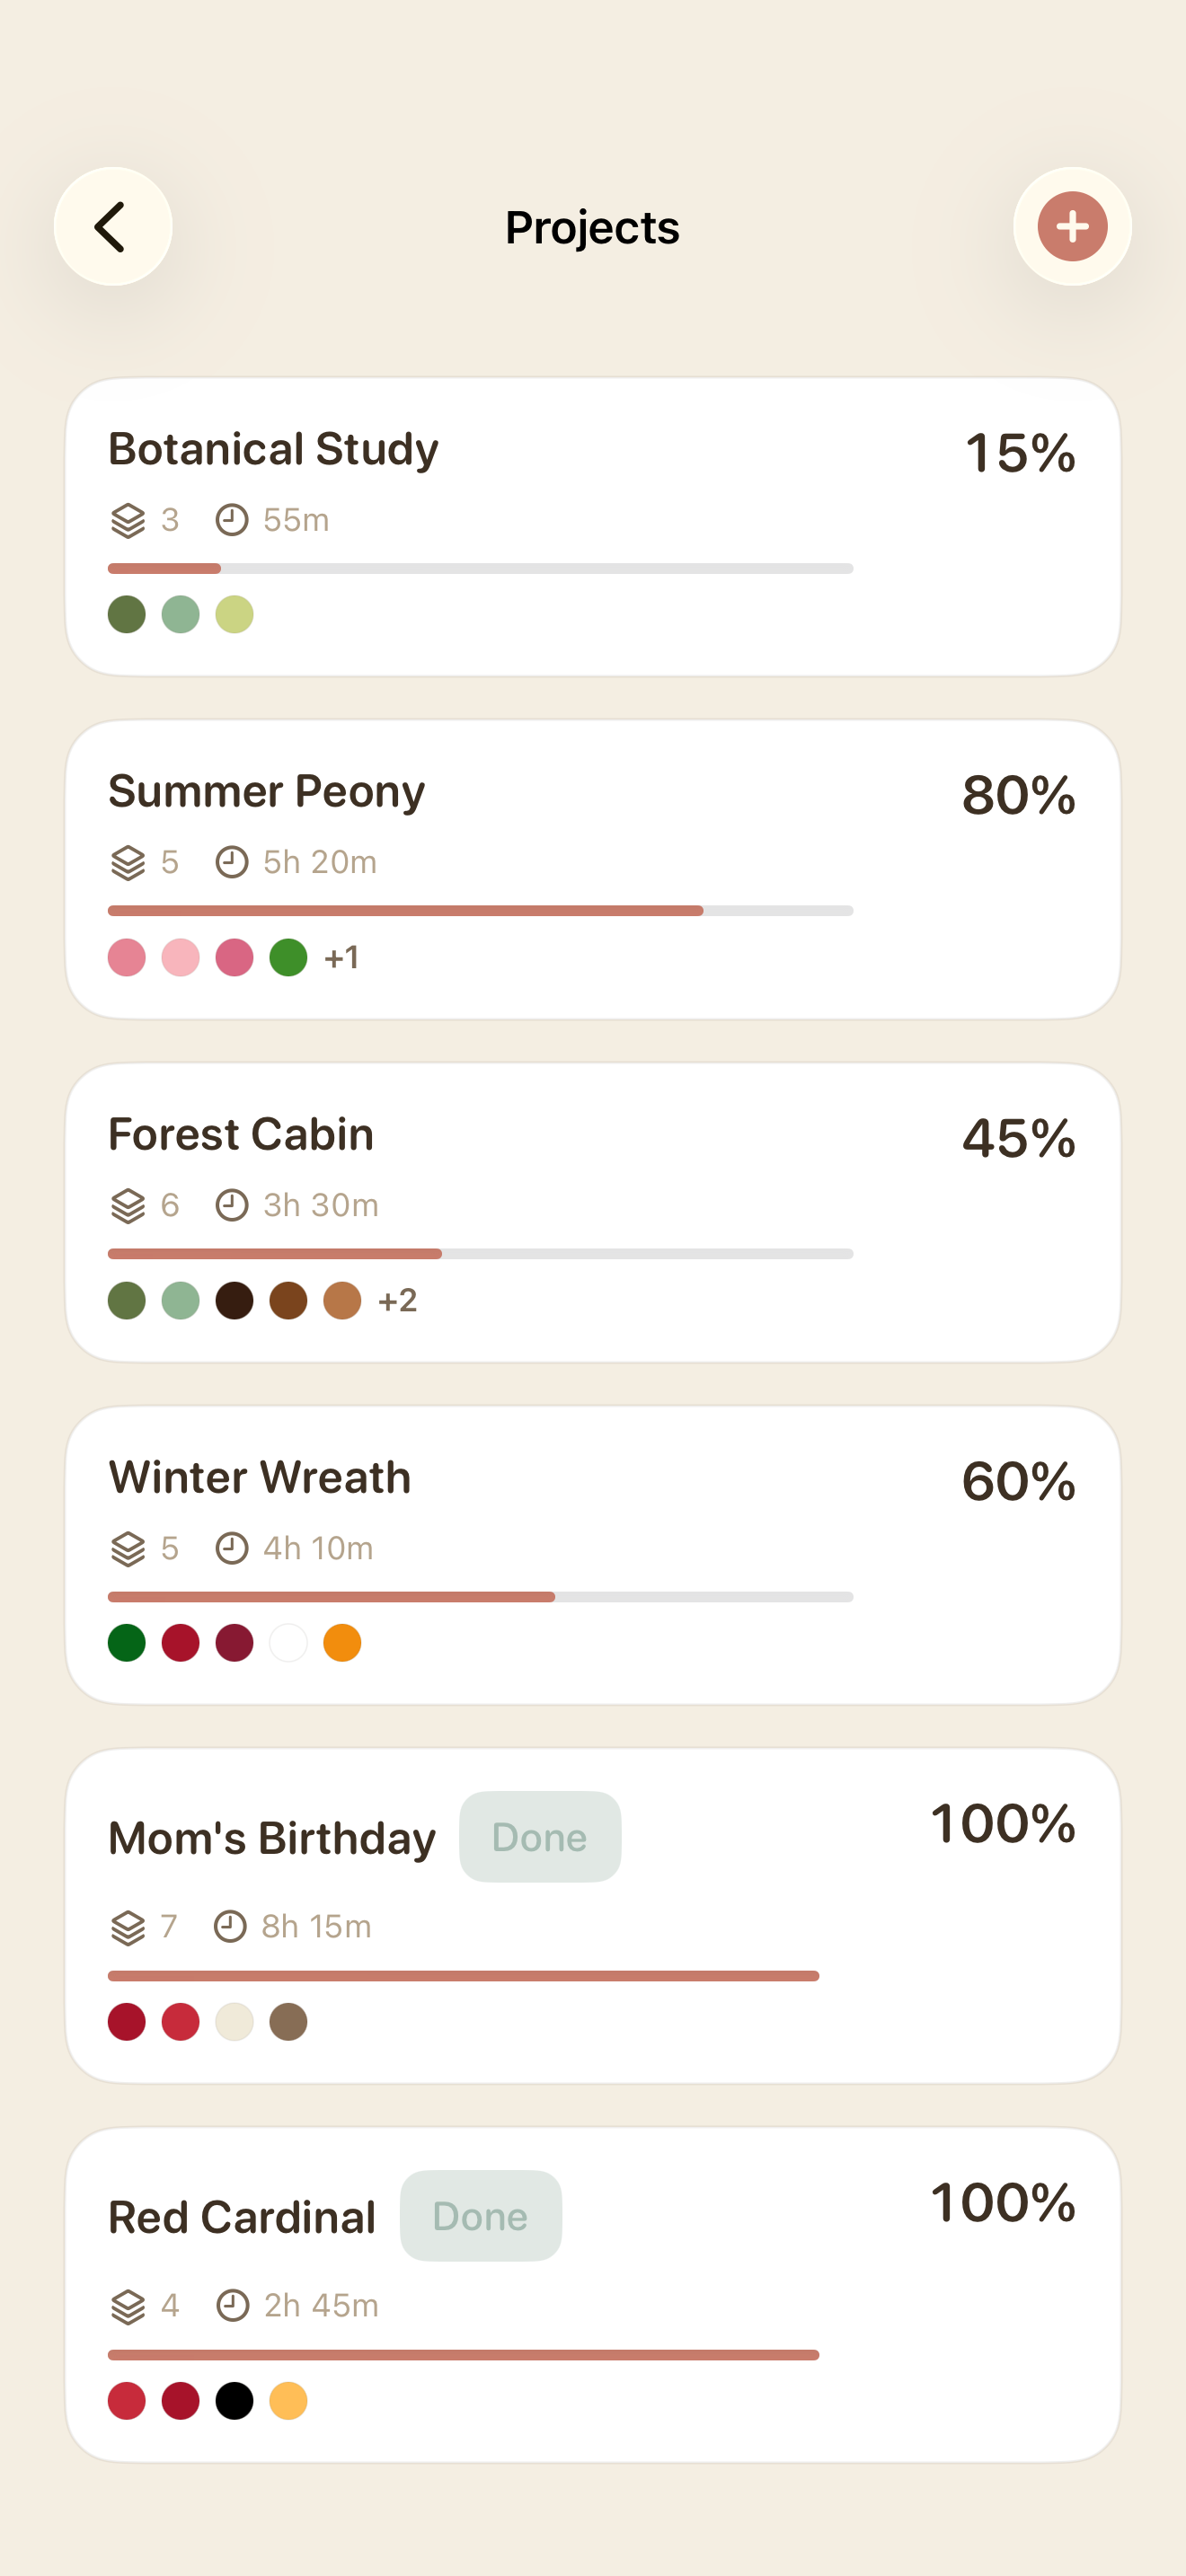Image resolution: width=1186 pixels, height=2576 pixels.
Task: Expand +1 more colors on Summer Peony
Action: [342, 958]
